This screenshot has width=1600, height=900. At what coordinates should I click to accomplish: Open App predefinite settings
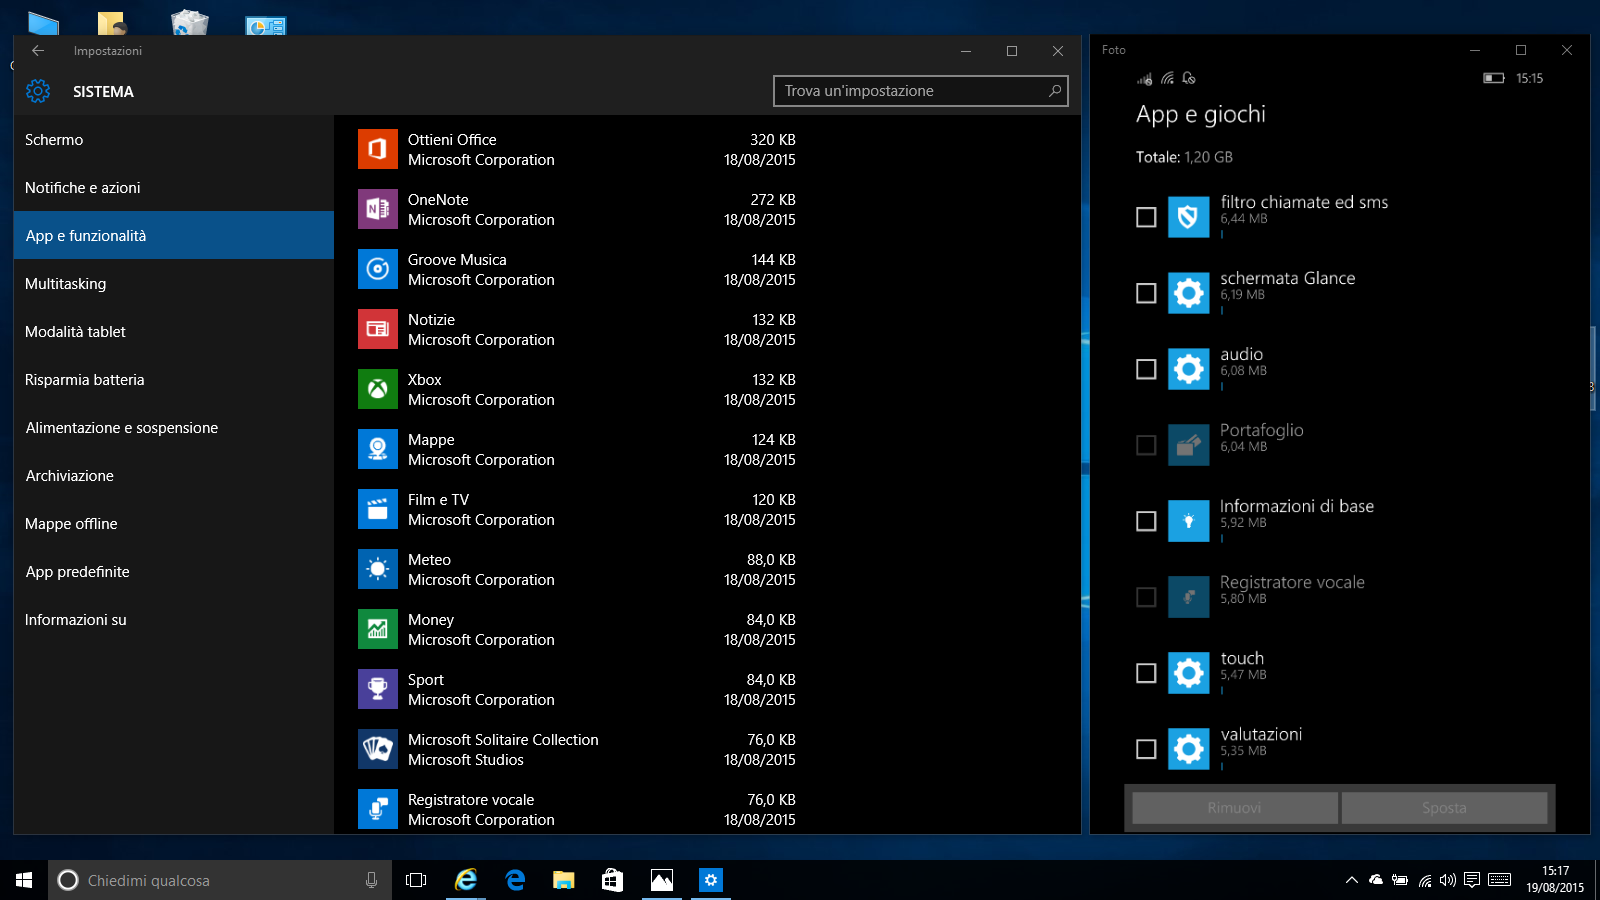point(174,572)
